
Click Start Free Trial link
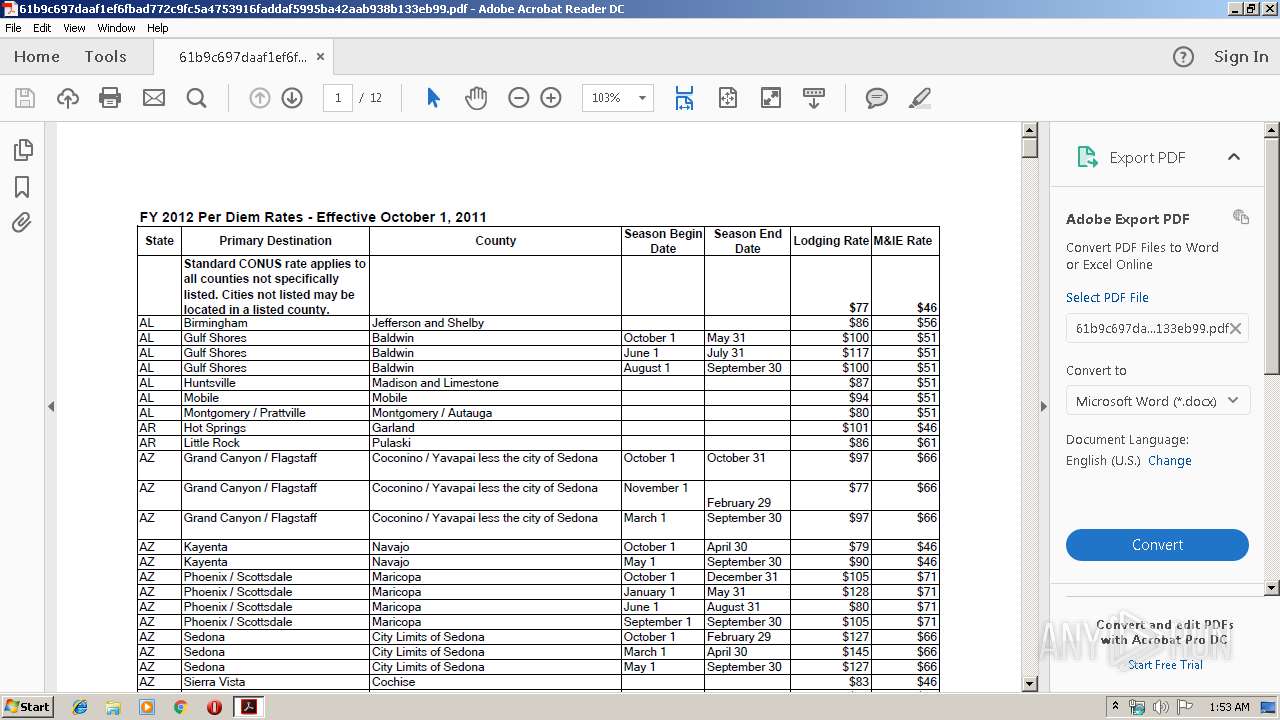point(1165,664)
